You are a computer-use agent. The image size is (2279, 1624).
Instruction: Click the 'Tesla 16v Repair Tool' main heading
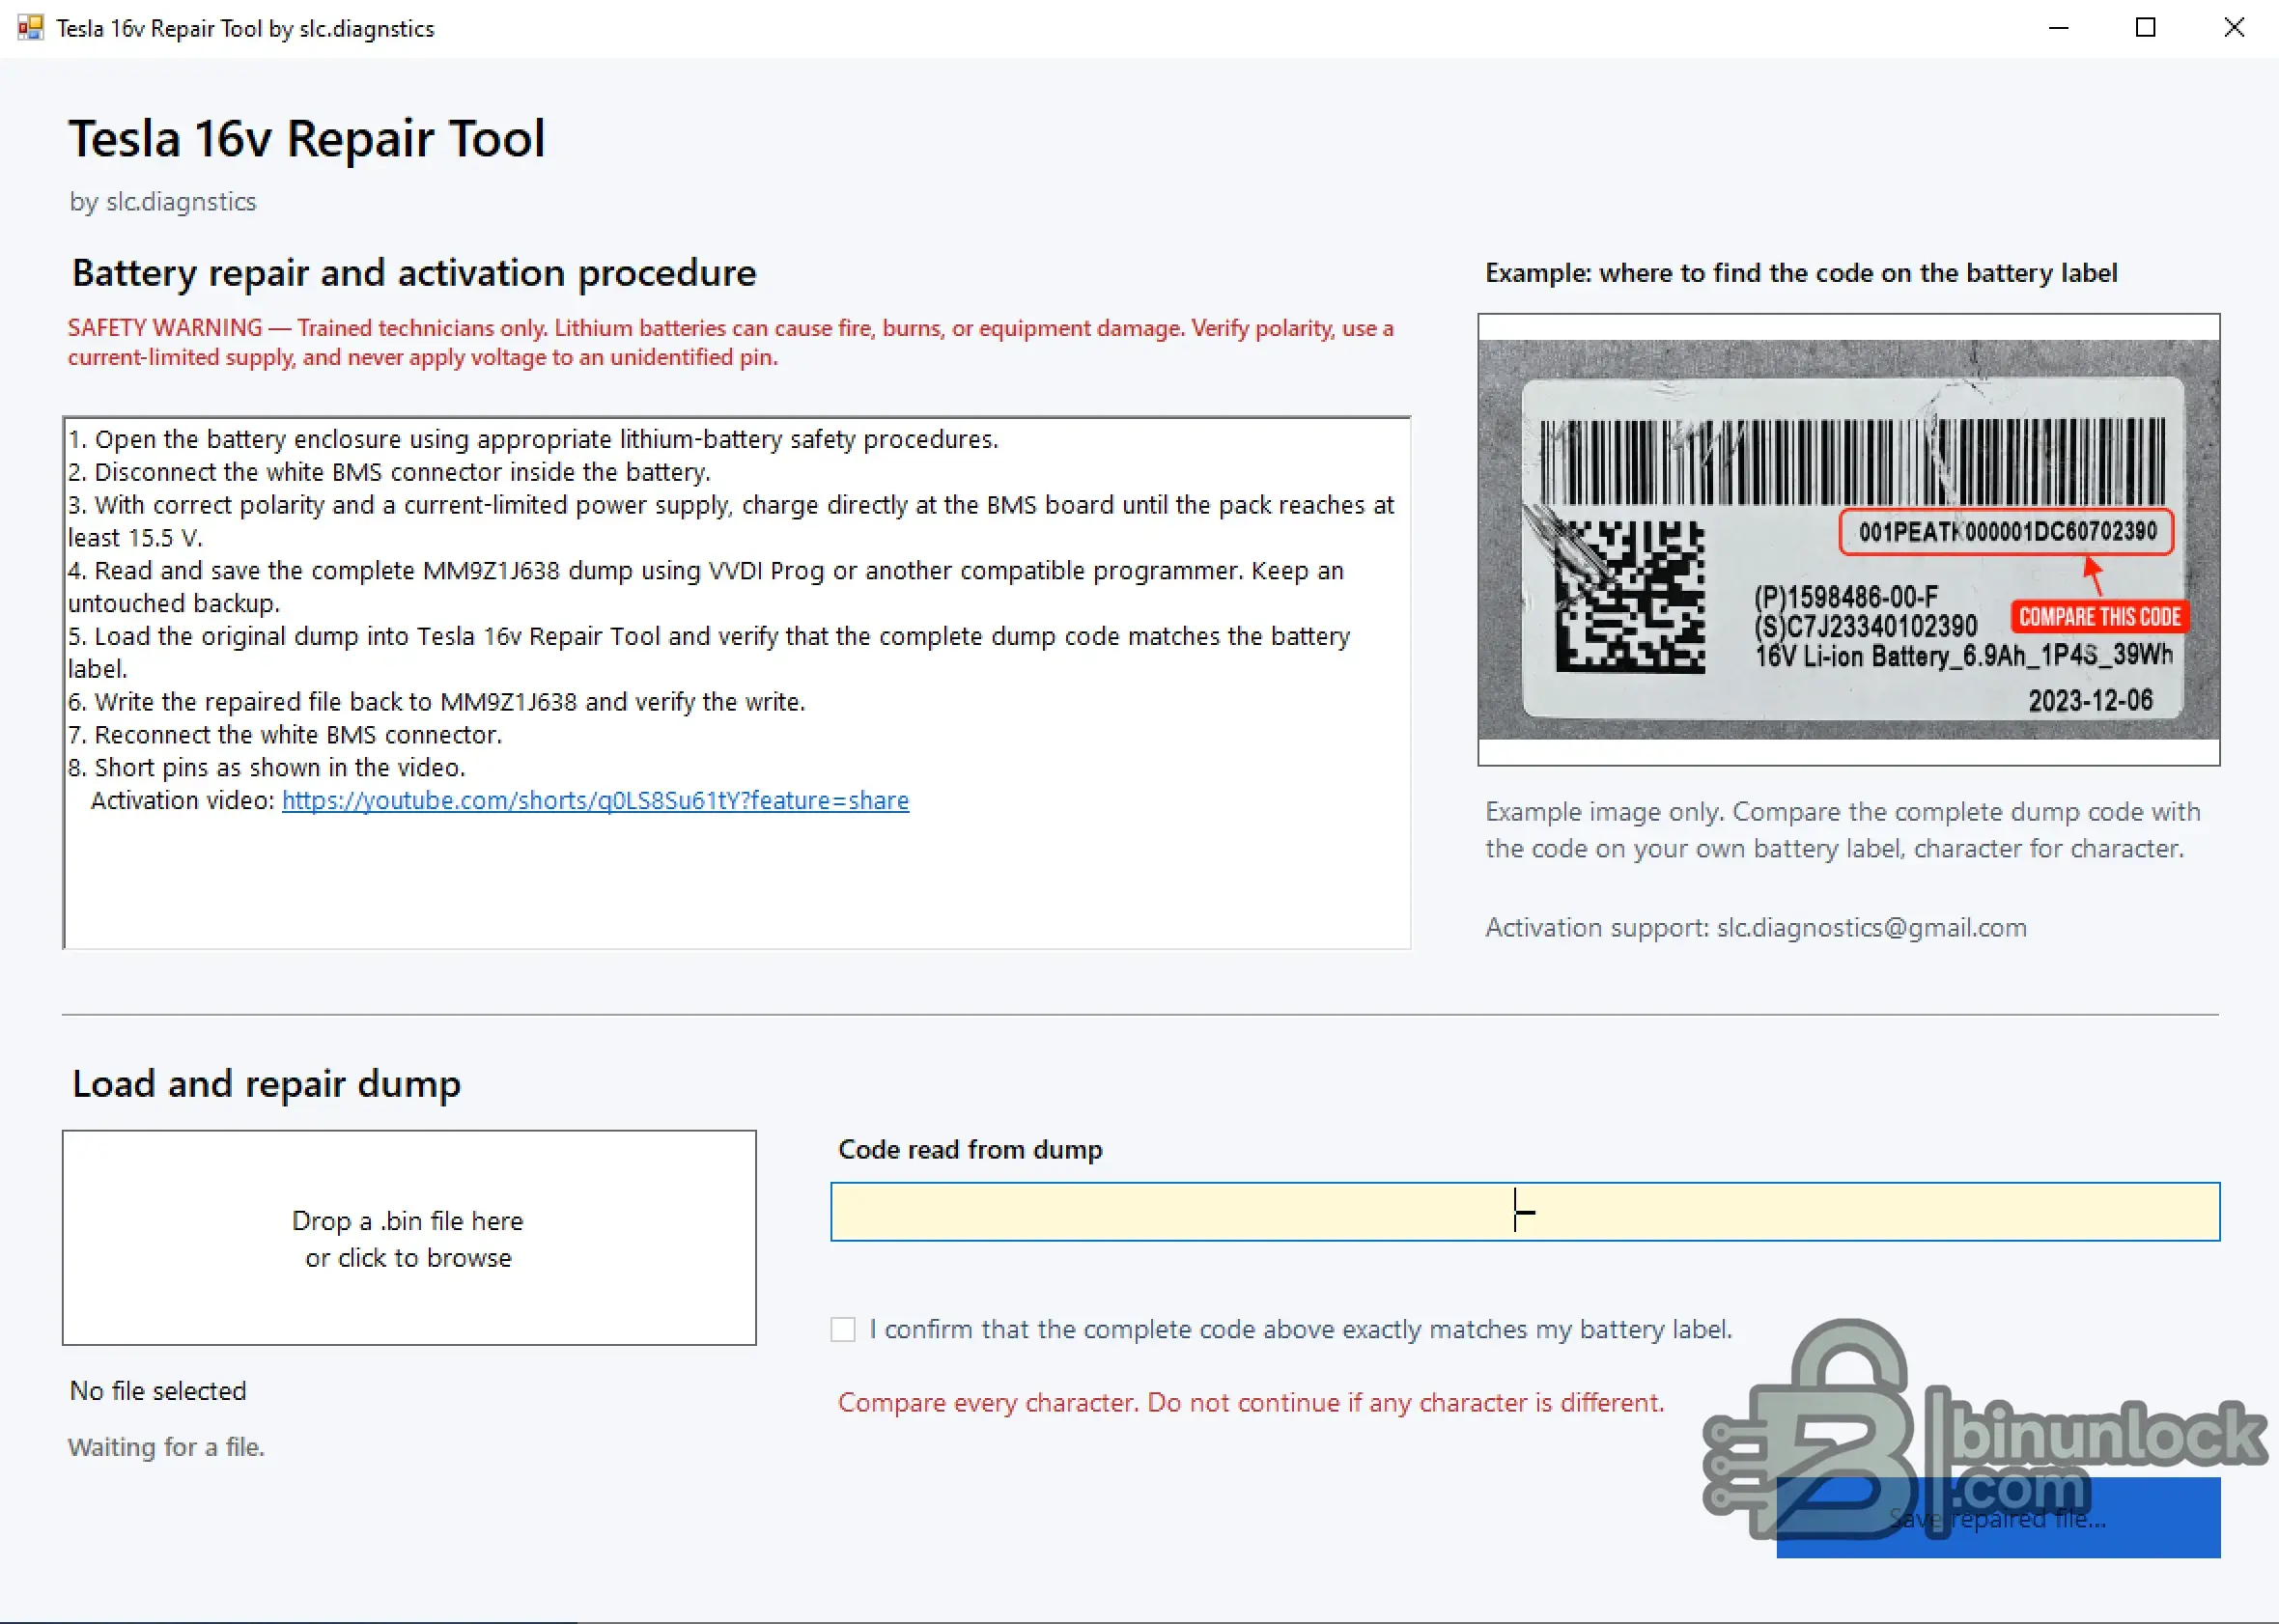[x=307, y=138]
